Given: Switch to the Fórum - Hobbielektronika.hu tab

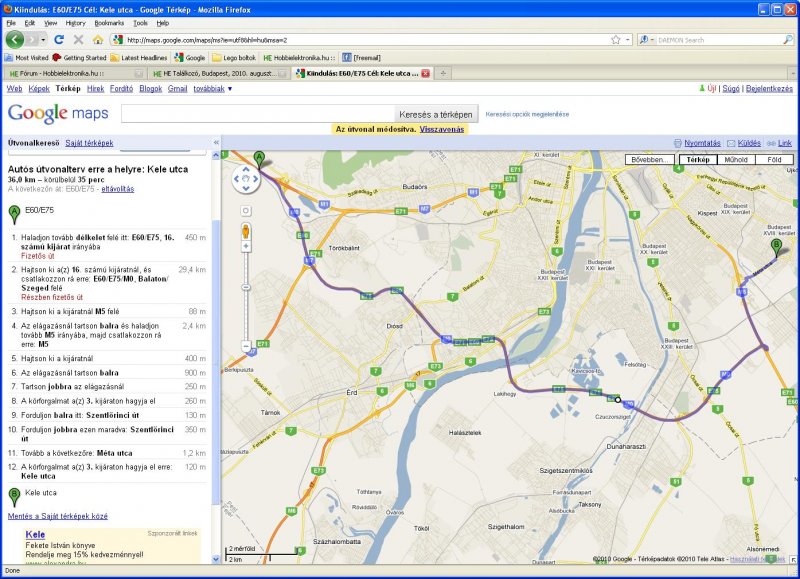Looking at the screenshot, I should pos(74,73).
